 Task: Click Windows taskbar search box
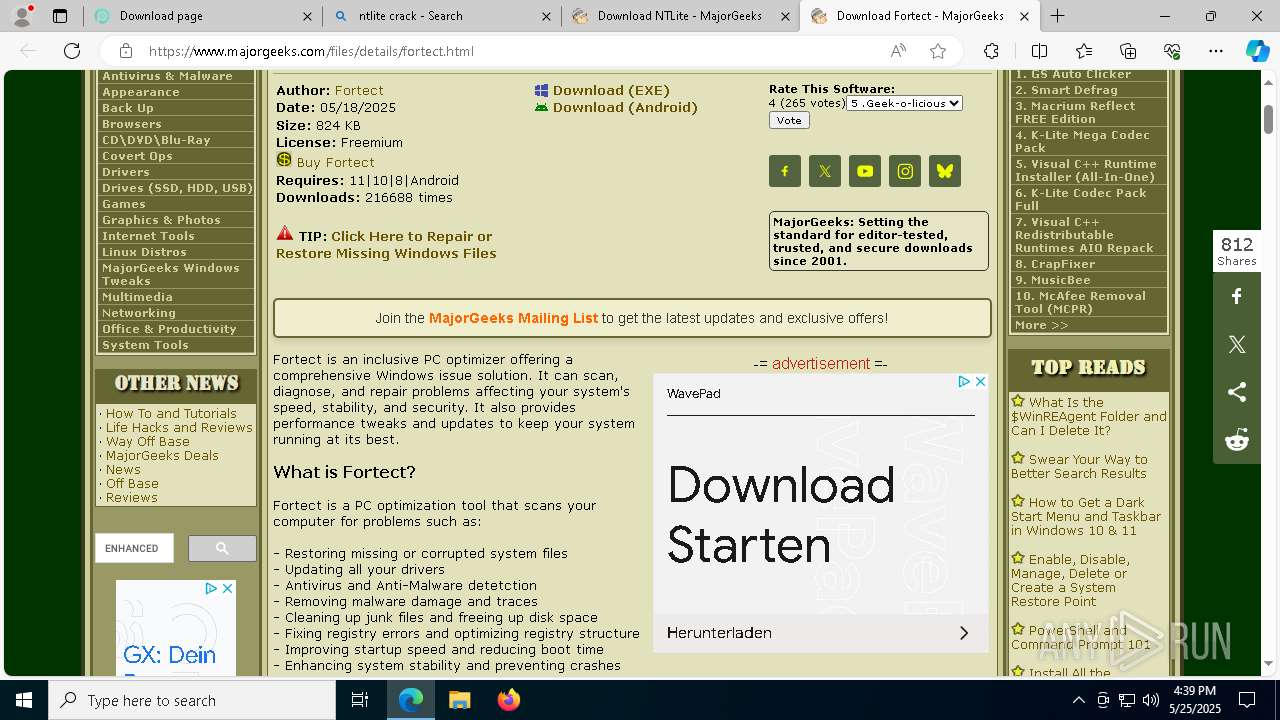coord(192,700)
